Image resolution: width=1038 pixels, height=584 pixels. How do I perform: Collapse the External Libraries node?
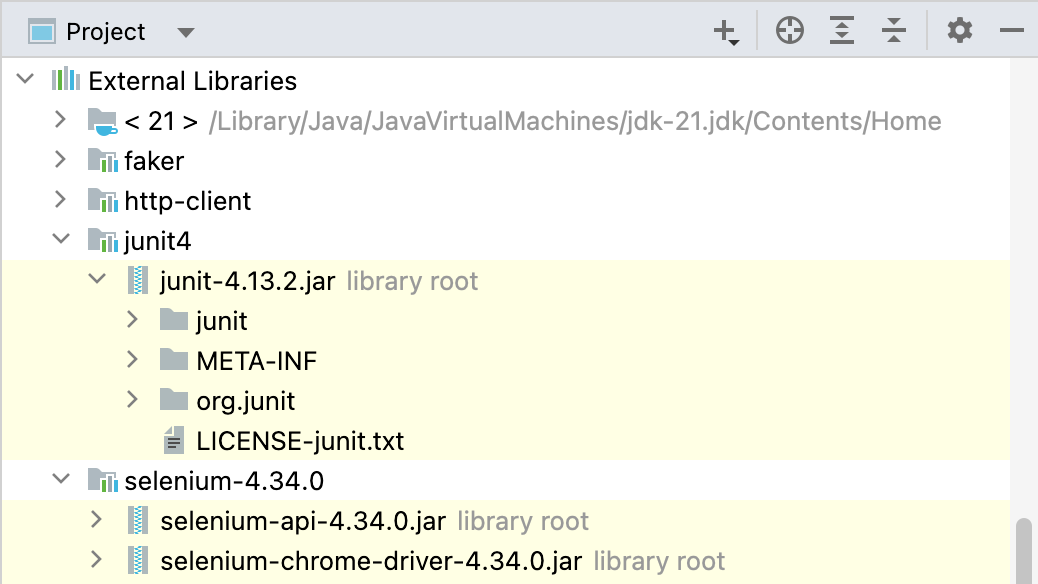tap(25, 79)
